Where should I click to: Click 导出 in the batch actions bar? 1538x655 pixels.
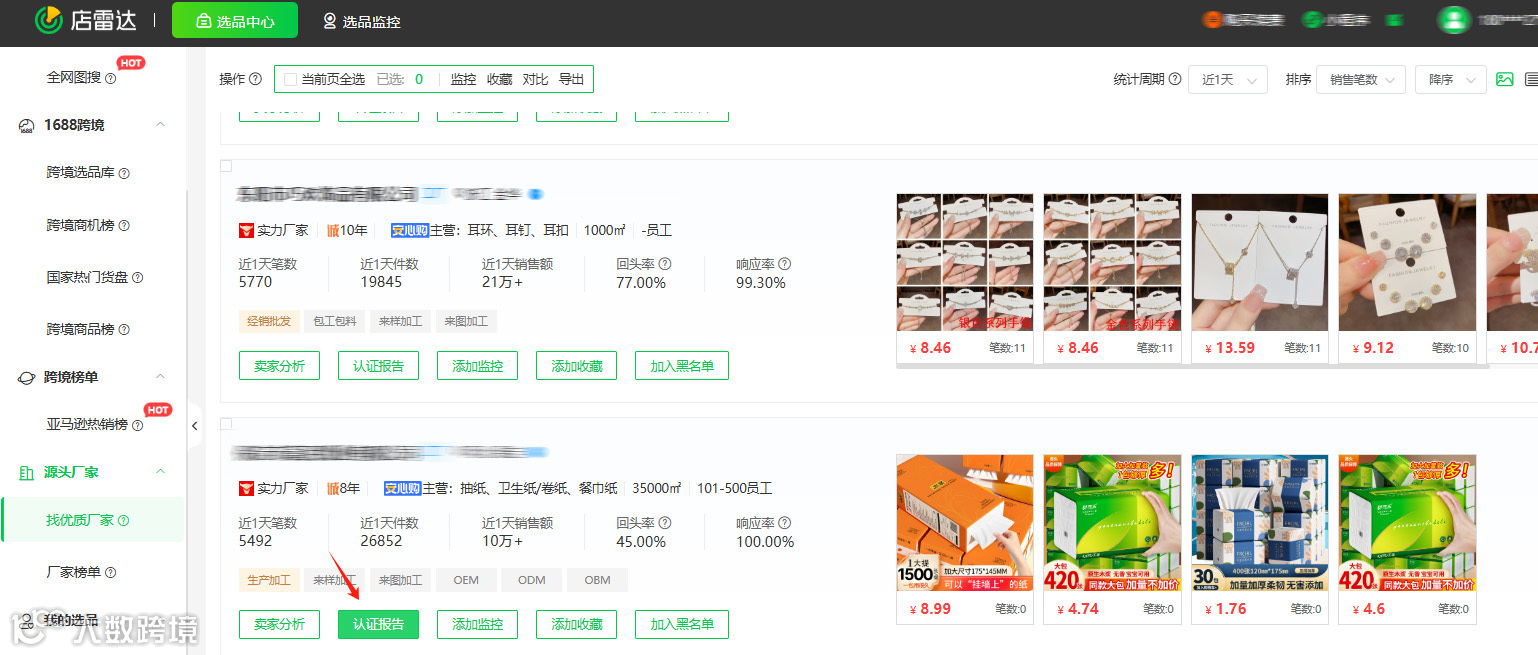(571, 79)
